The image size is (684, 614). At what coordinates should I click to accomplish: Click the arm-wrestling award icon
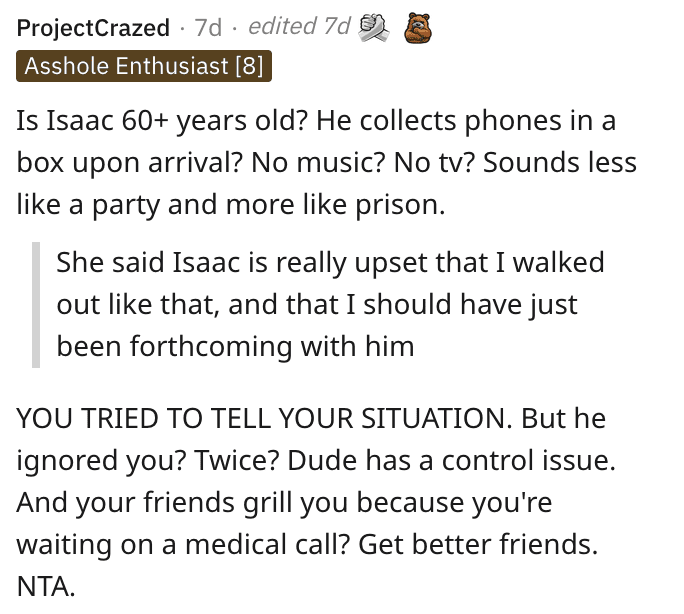pyautogui.click(x=374, y=28)
